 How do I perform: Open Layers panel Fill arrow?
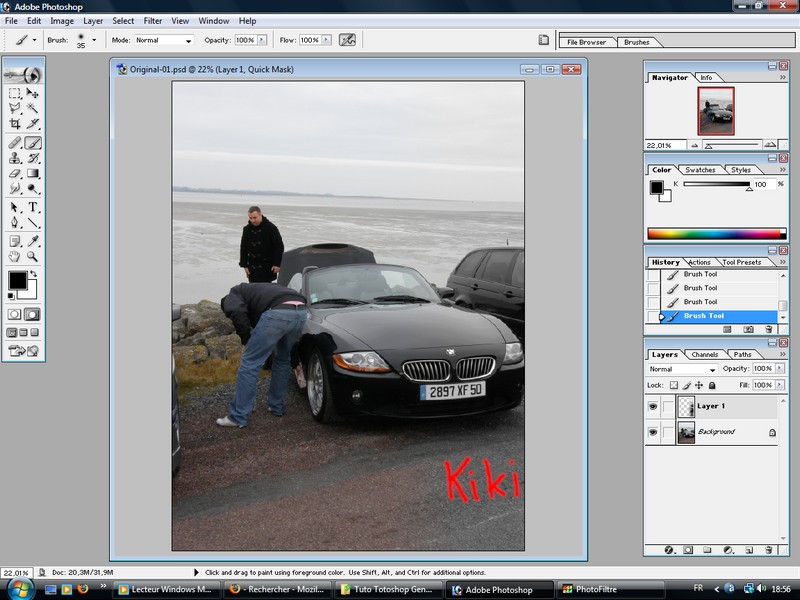pyautogui.click(x=780, y=385)
